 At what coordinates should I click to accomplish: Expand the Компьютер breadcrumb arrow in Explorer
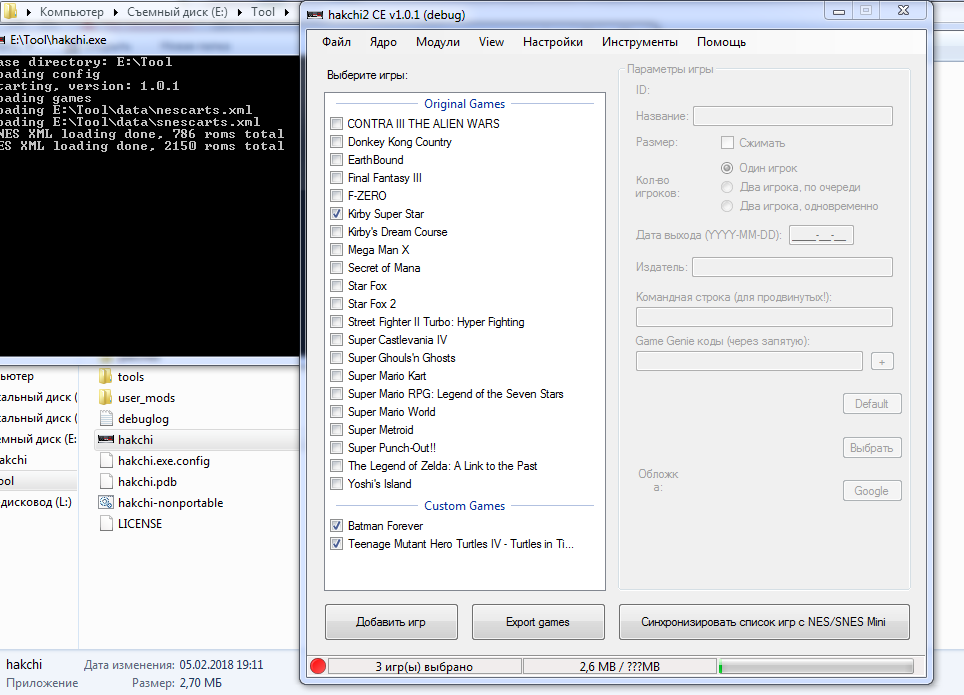pyautogui.click(x=115, y=12)
